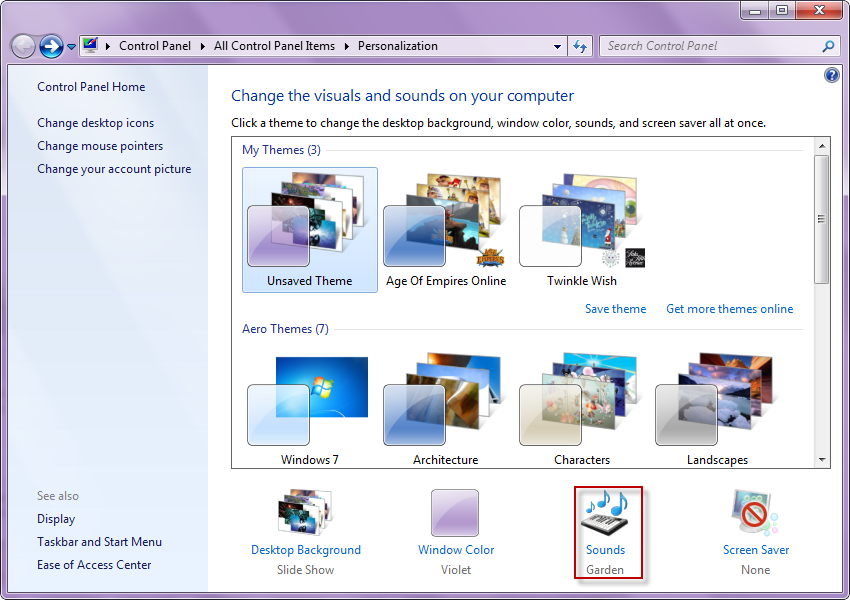Click the theme list scrollbar thumb
850x600 pixels.
(822, 219)
